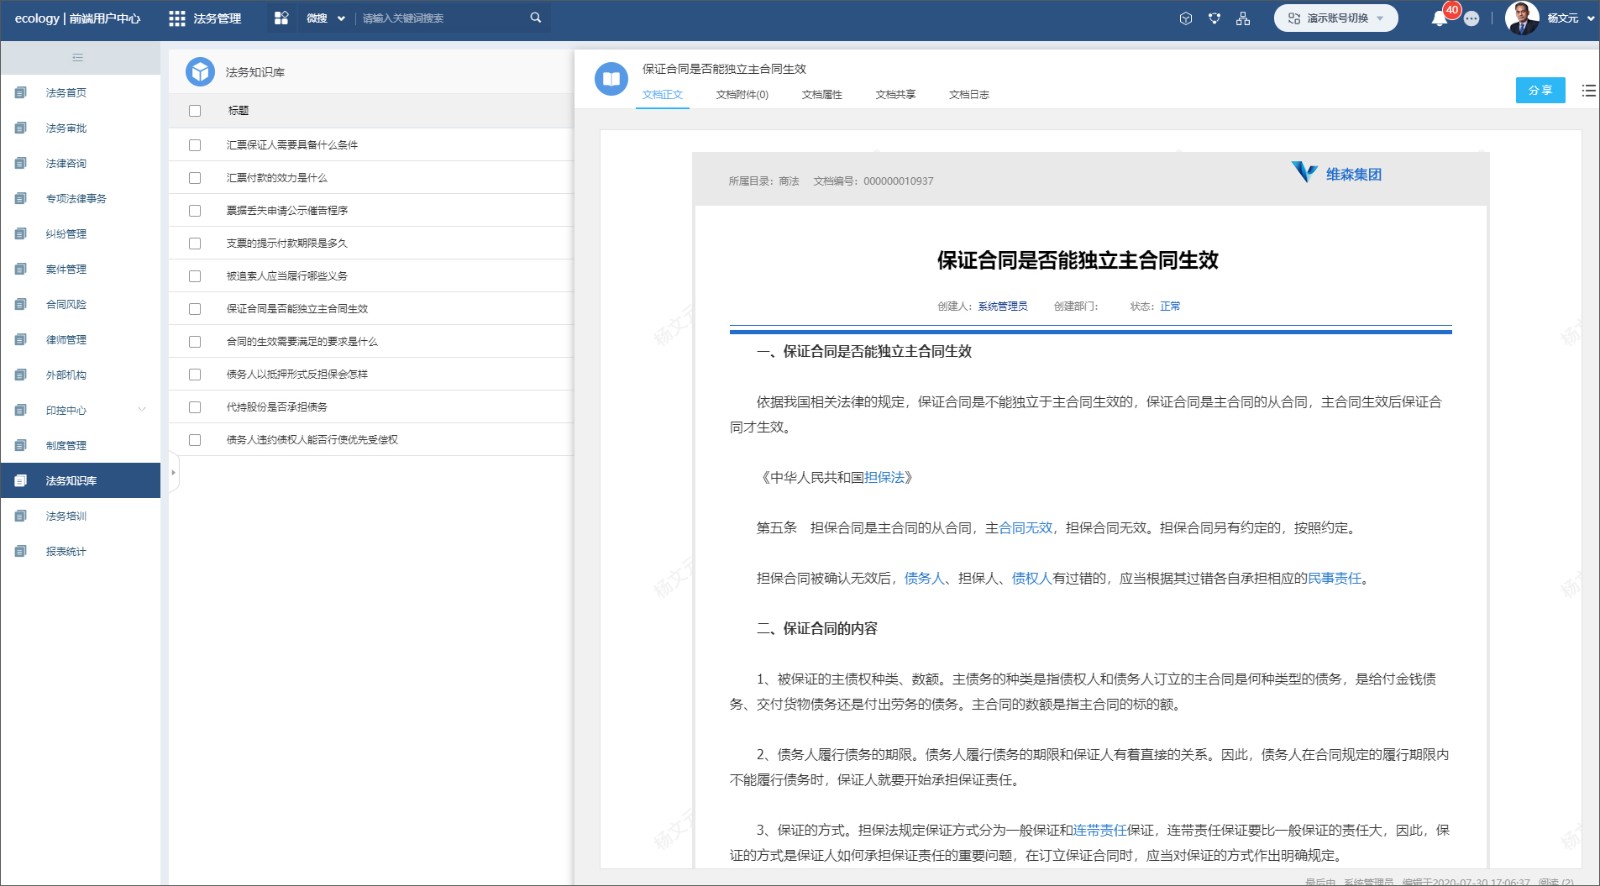Check the box for 债务人以抵押形式反担保会怎样
The height and width of the screenshot is (886, 1600).
point(195,374)
